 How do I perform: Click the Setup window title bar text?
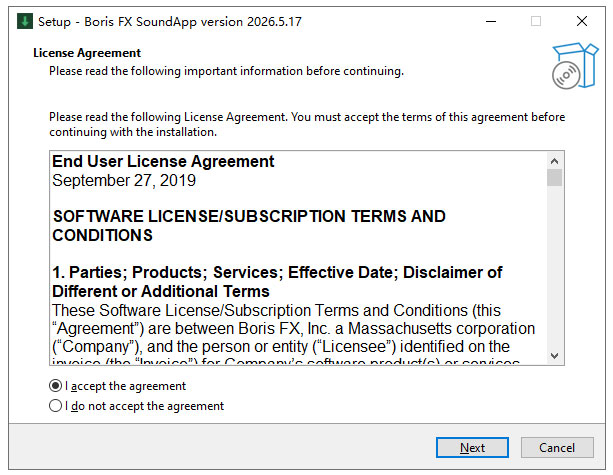pyautogui.click(x=170, y=22)
